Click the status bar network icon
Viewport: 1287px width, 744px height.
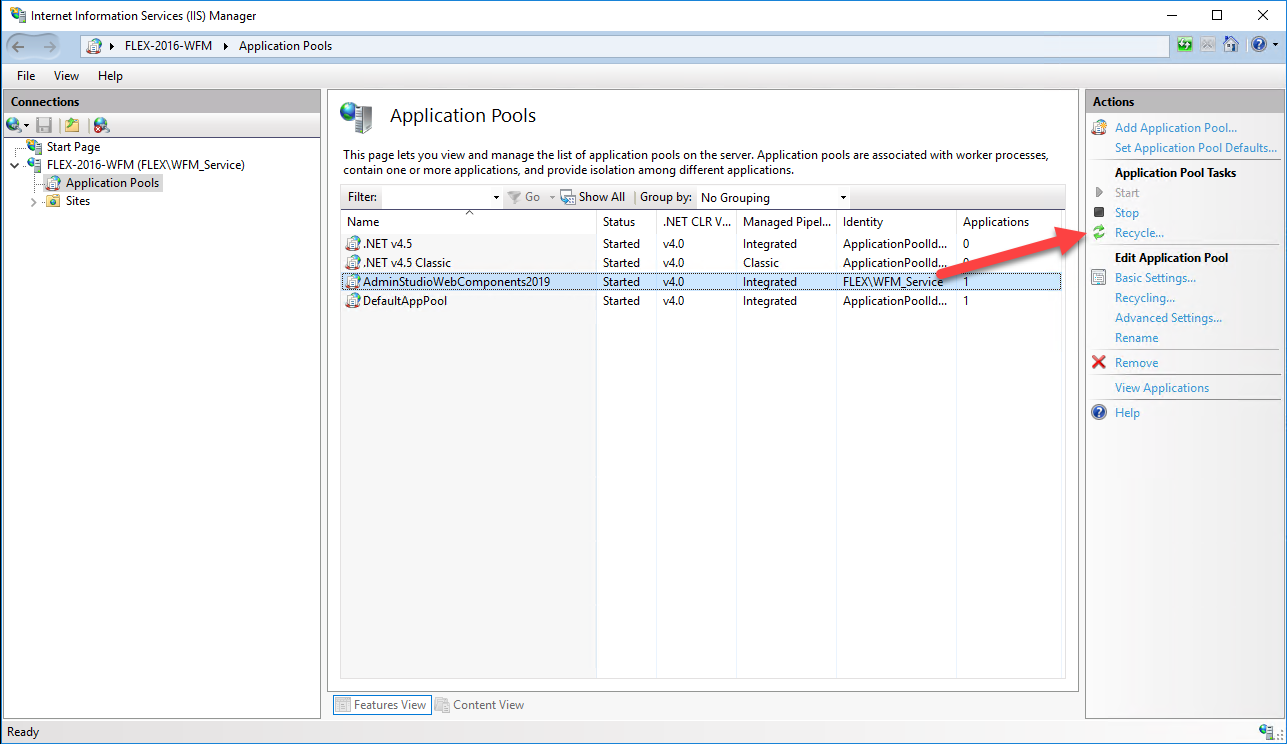pyautogui.click(x=1265, y=732)
